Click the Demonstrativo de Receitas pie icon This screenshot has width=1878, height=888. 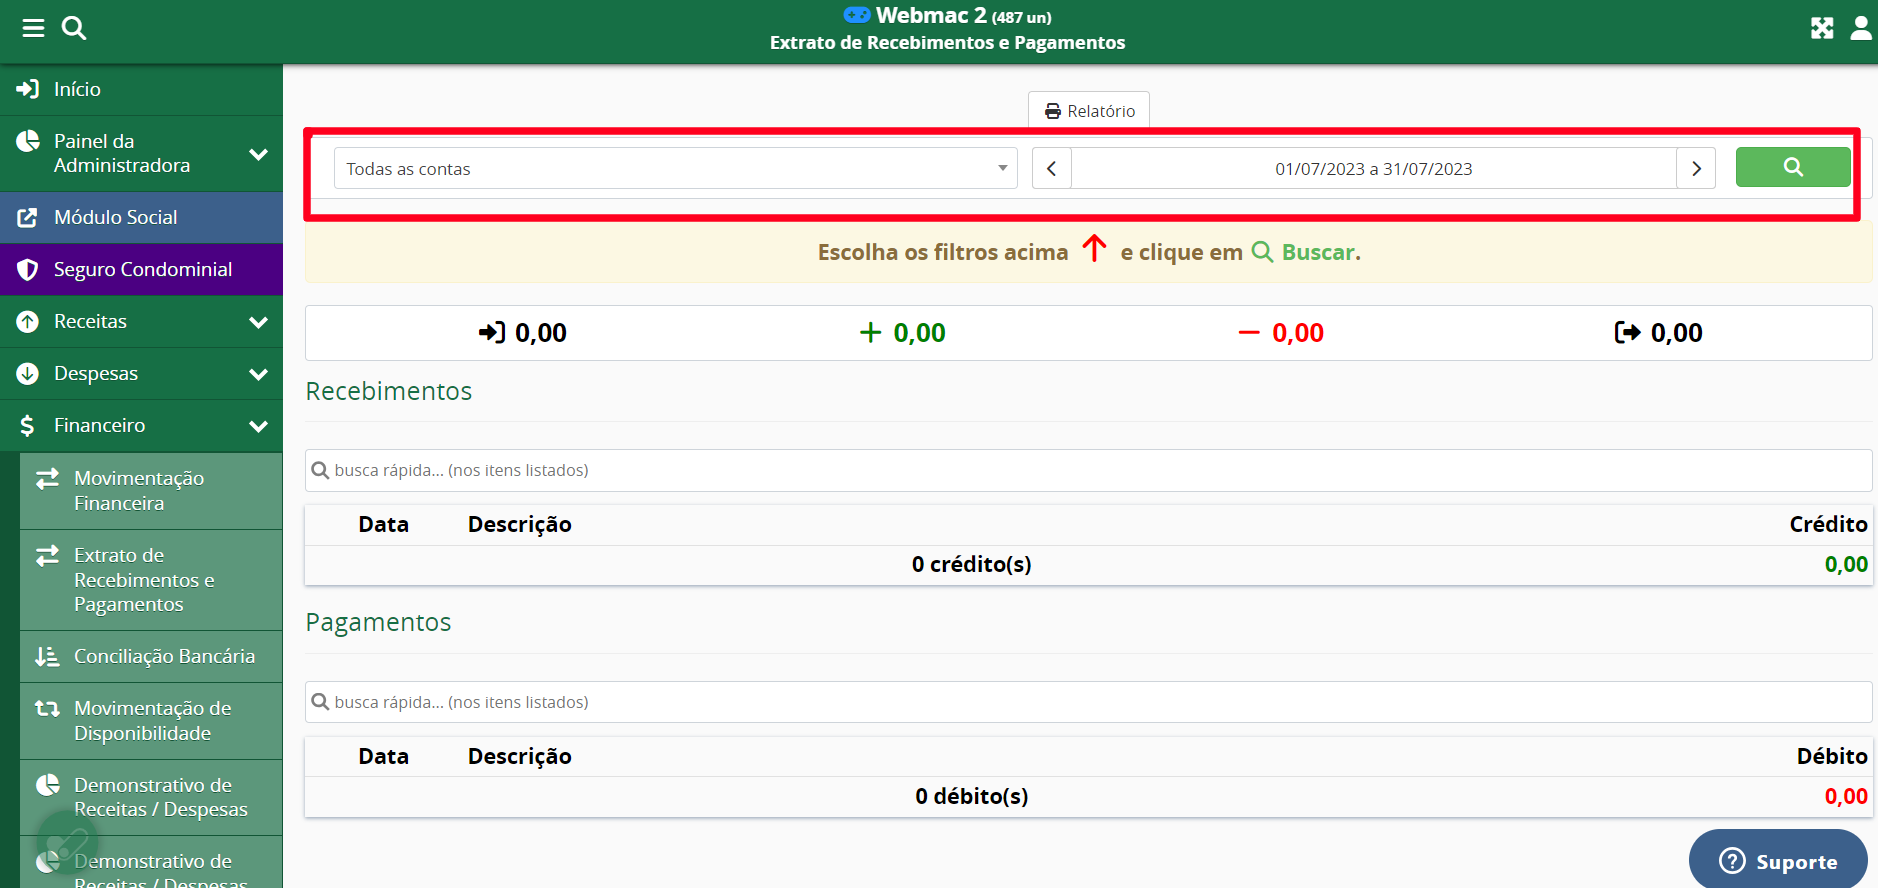click(48, 785)
